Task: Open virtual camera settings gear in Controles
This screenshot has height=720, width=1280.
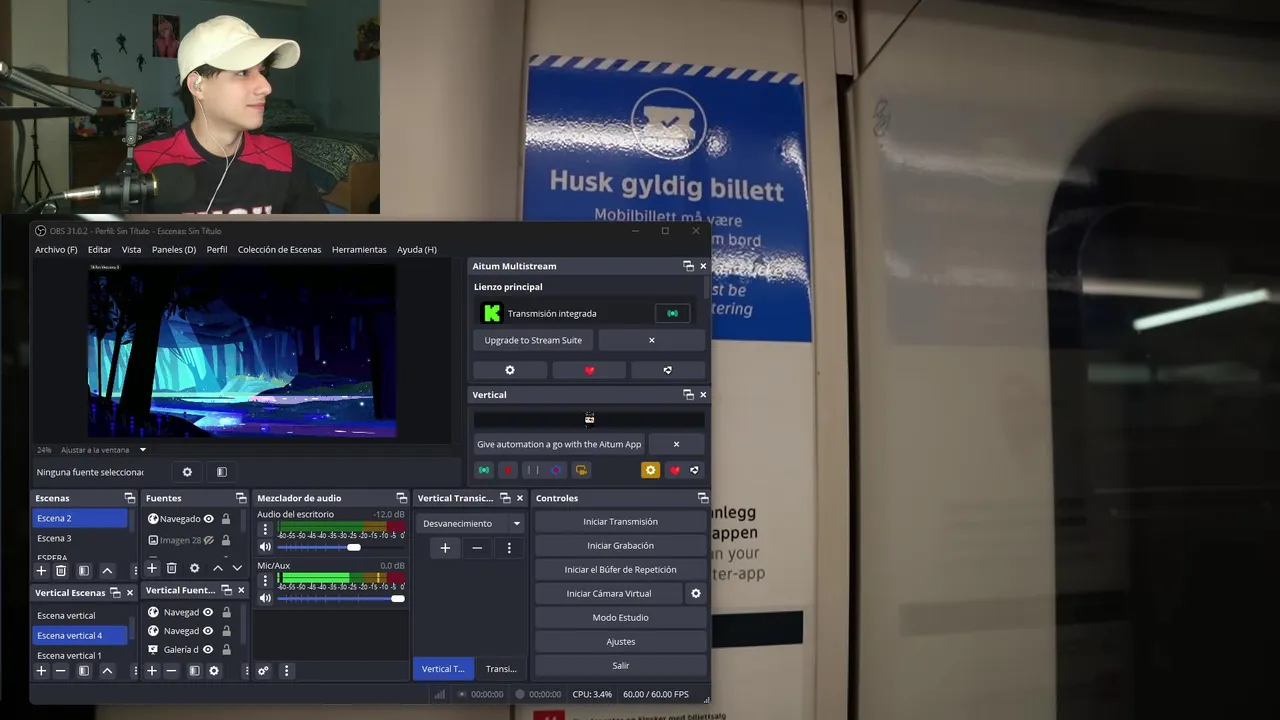Action: (696, 593)
